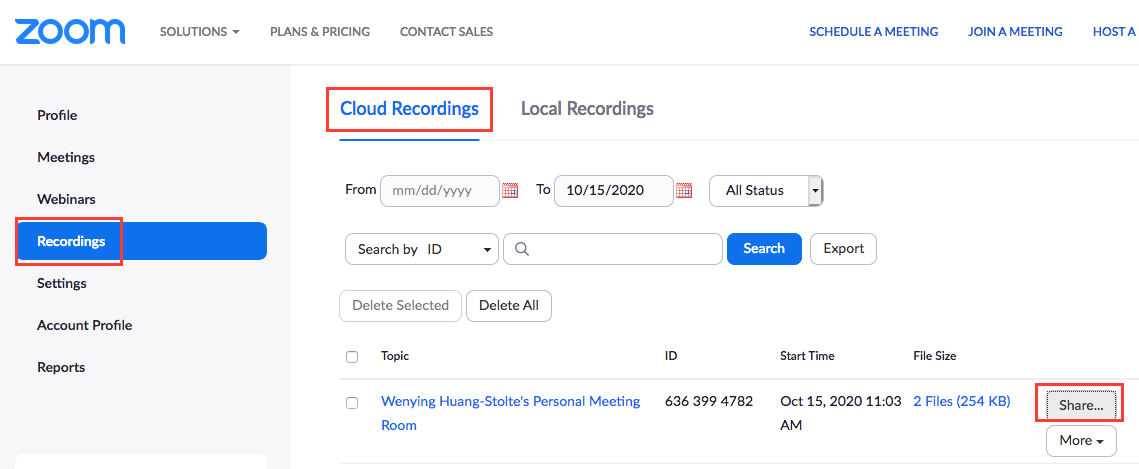Open the From date calendar icon
1139x469 pixels.
pyautogui.click(x=510, y=191)
